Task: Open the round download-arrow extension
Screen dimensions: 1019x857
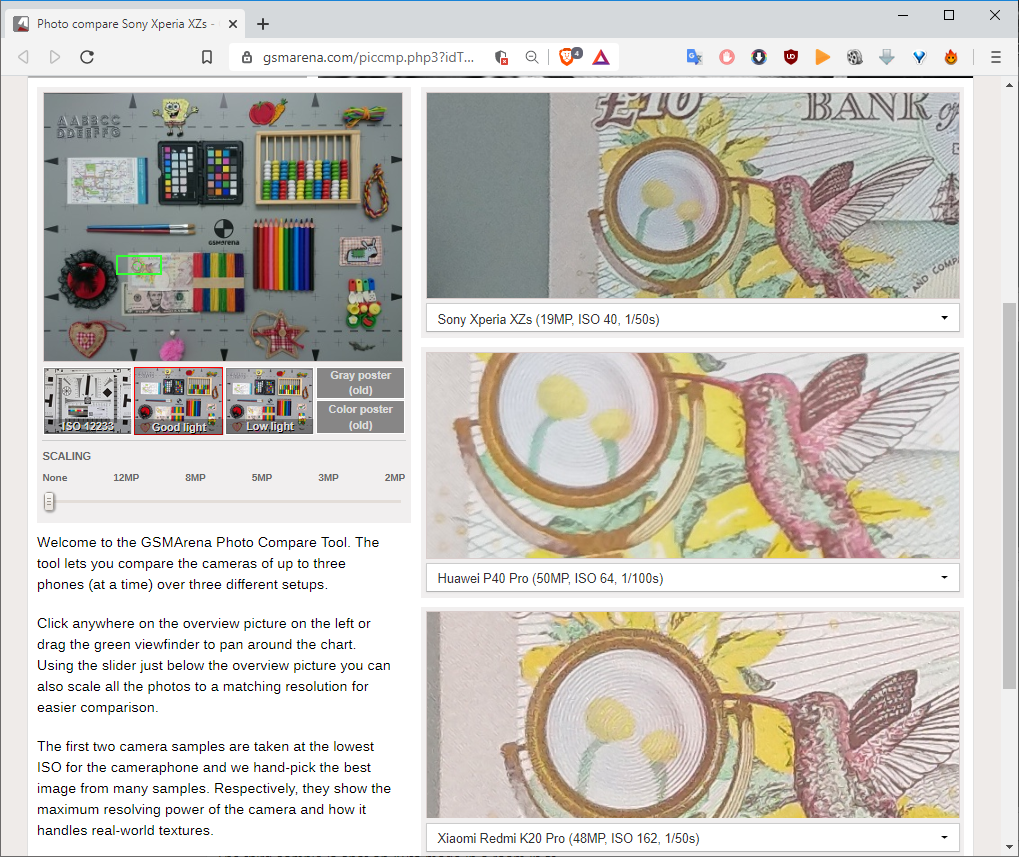Action: pyautogui.click(x=758, y=57)
